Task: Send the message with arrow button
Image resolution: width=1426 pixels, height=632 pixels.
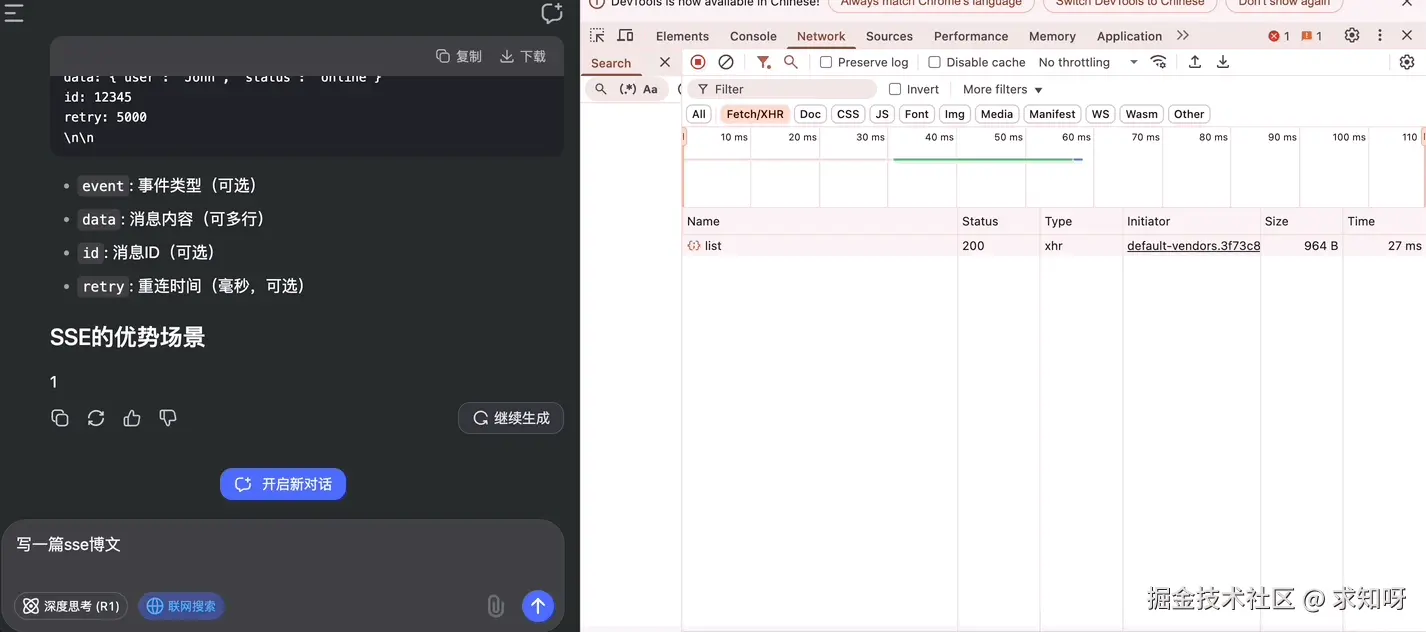Action: [538, 605]
